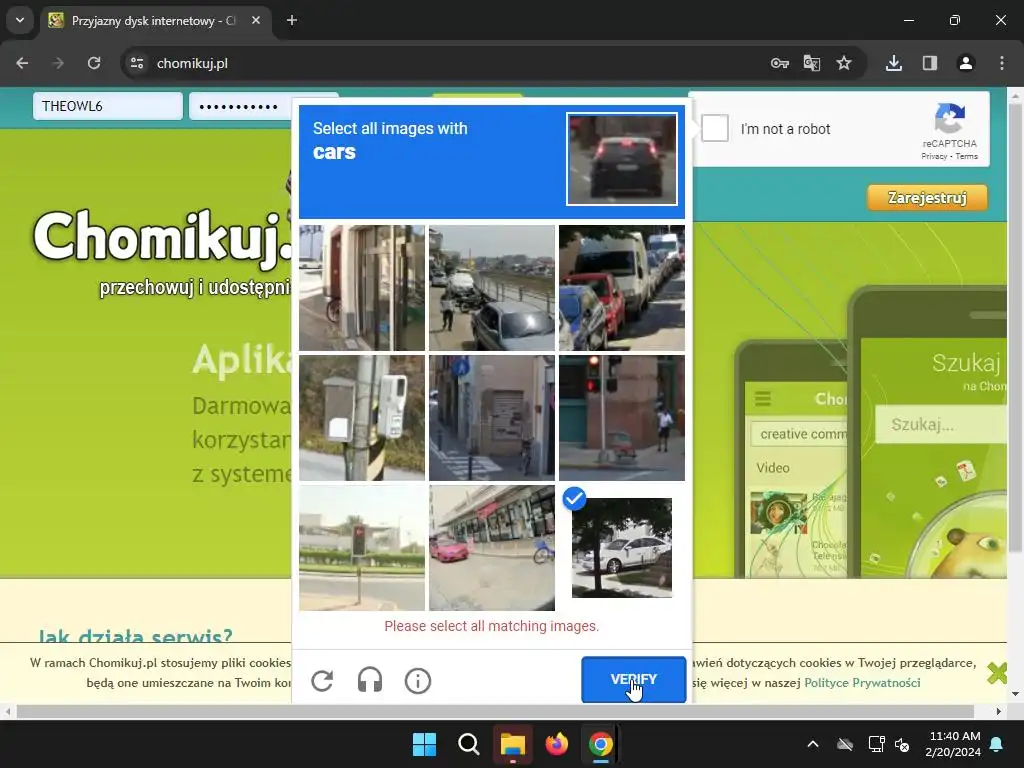Open the Polityce Prywatności link

pos(862,682)
